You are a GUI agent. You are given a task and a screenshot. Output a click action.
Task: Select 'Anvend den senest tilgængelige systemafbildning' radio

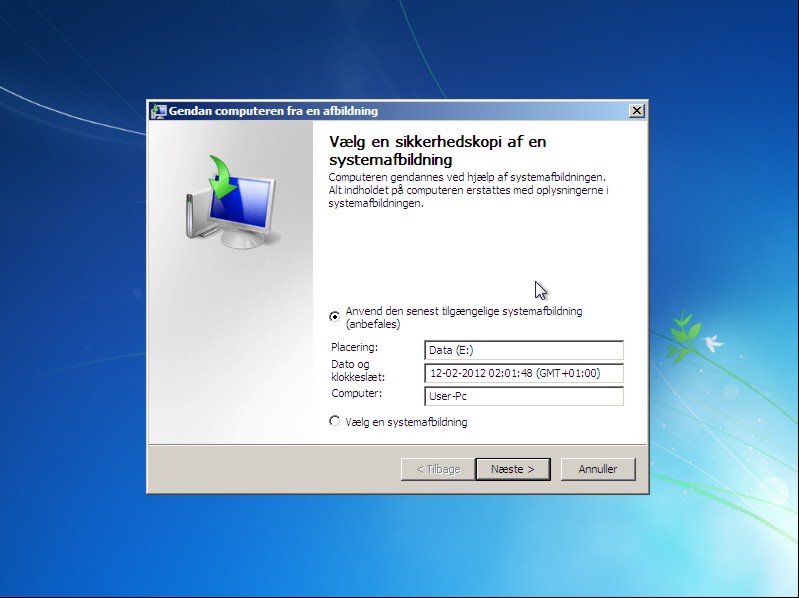click(x=334, y=317)
